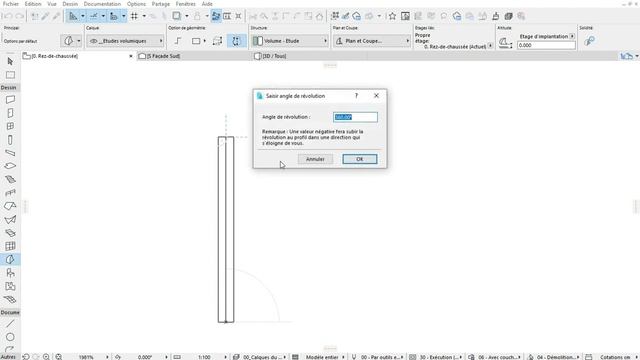Select the Beam tool

pos(10,153)
